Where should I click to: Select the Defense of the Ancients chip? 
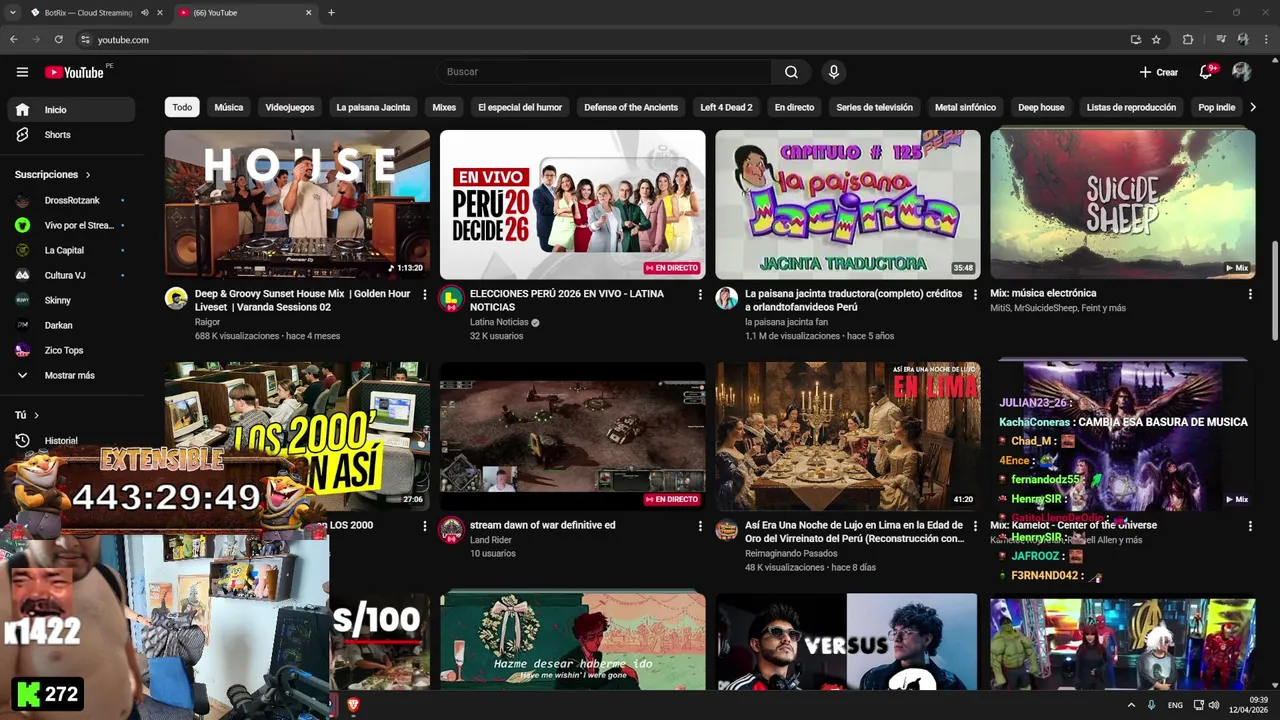click(x=631, y=107)
